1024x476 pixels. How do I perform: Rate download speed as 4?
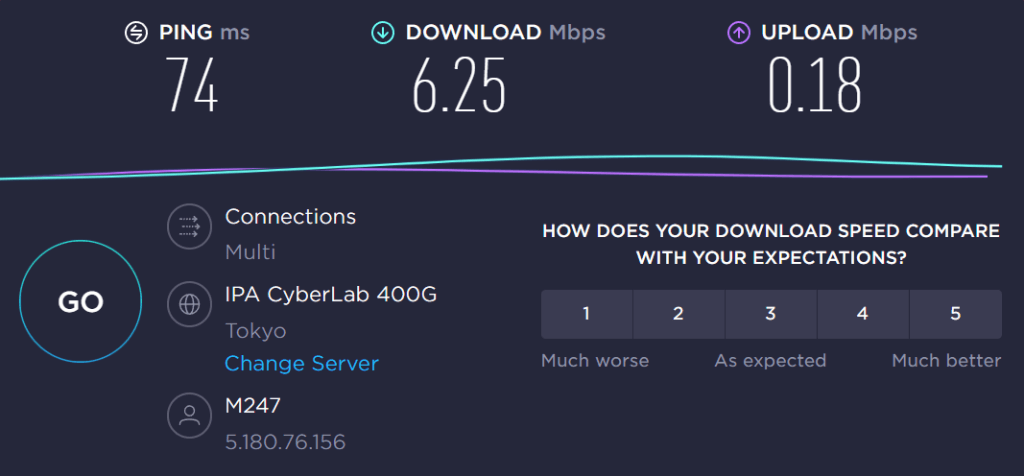tap(863, 314)
